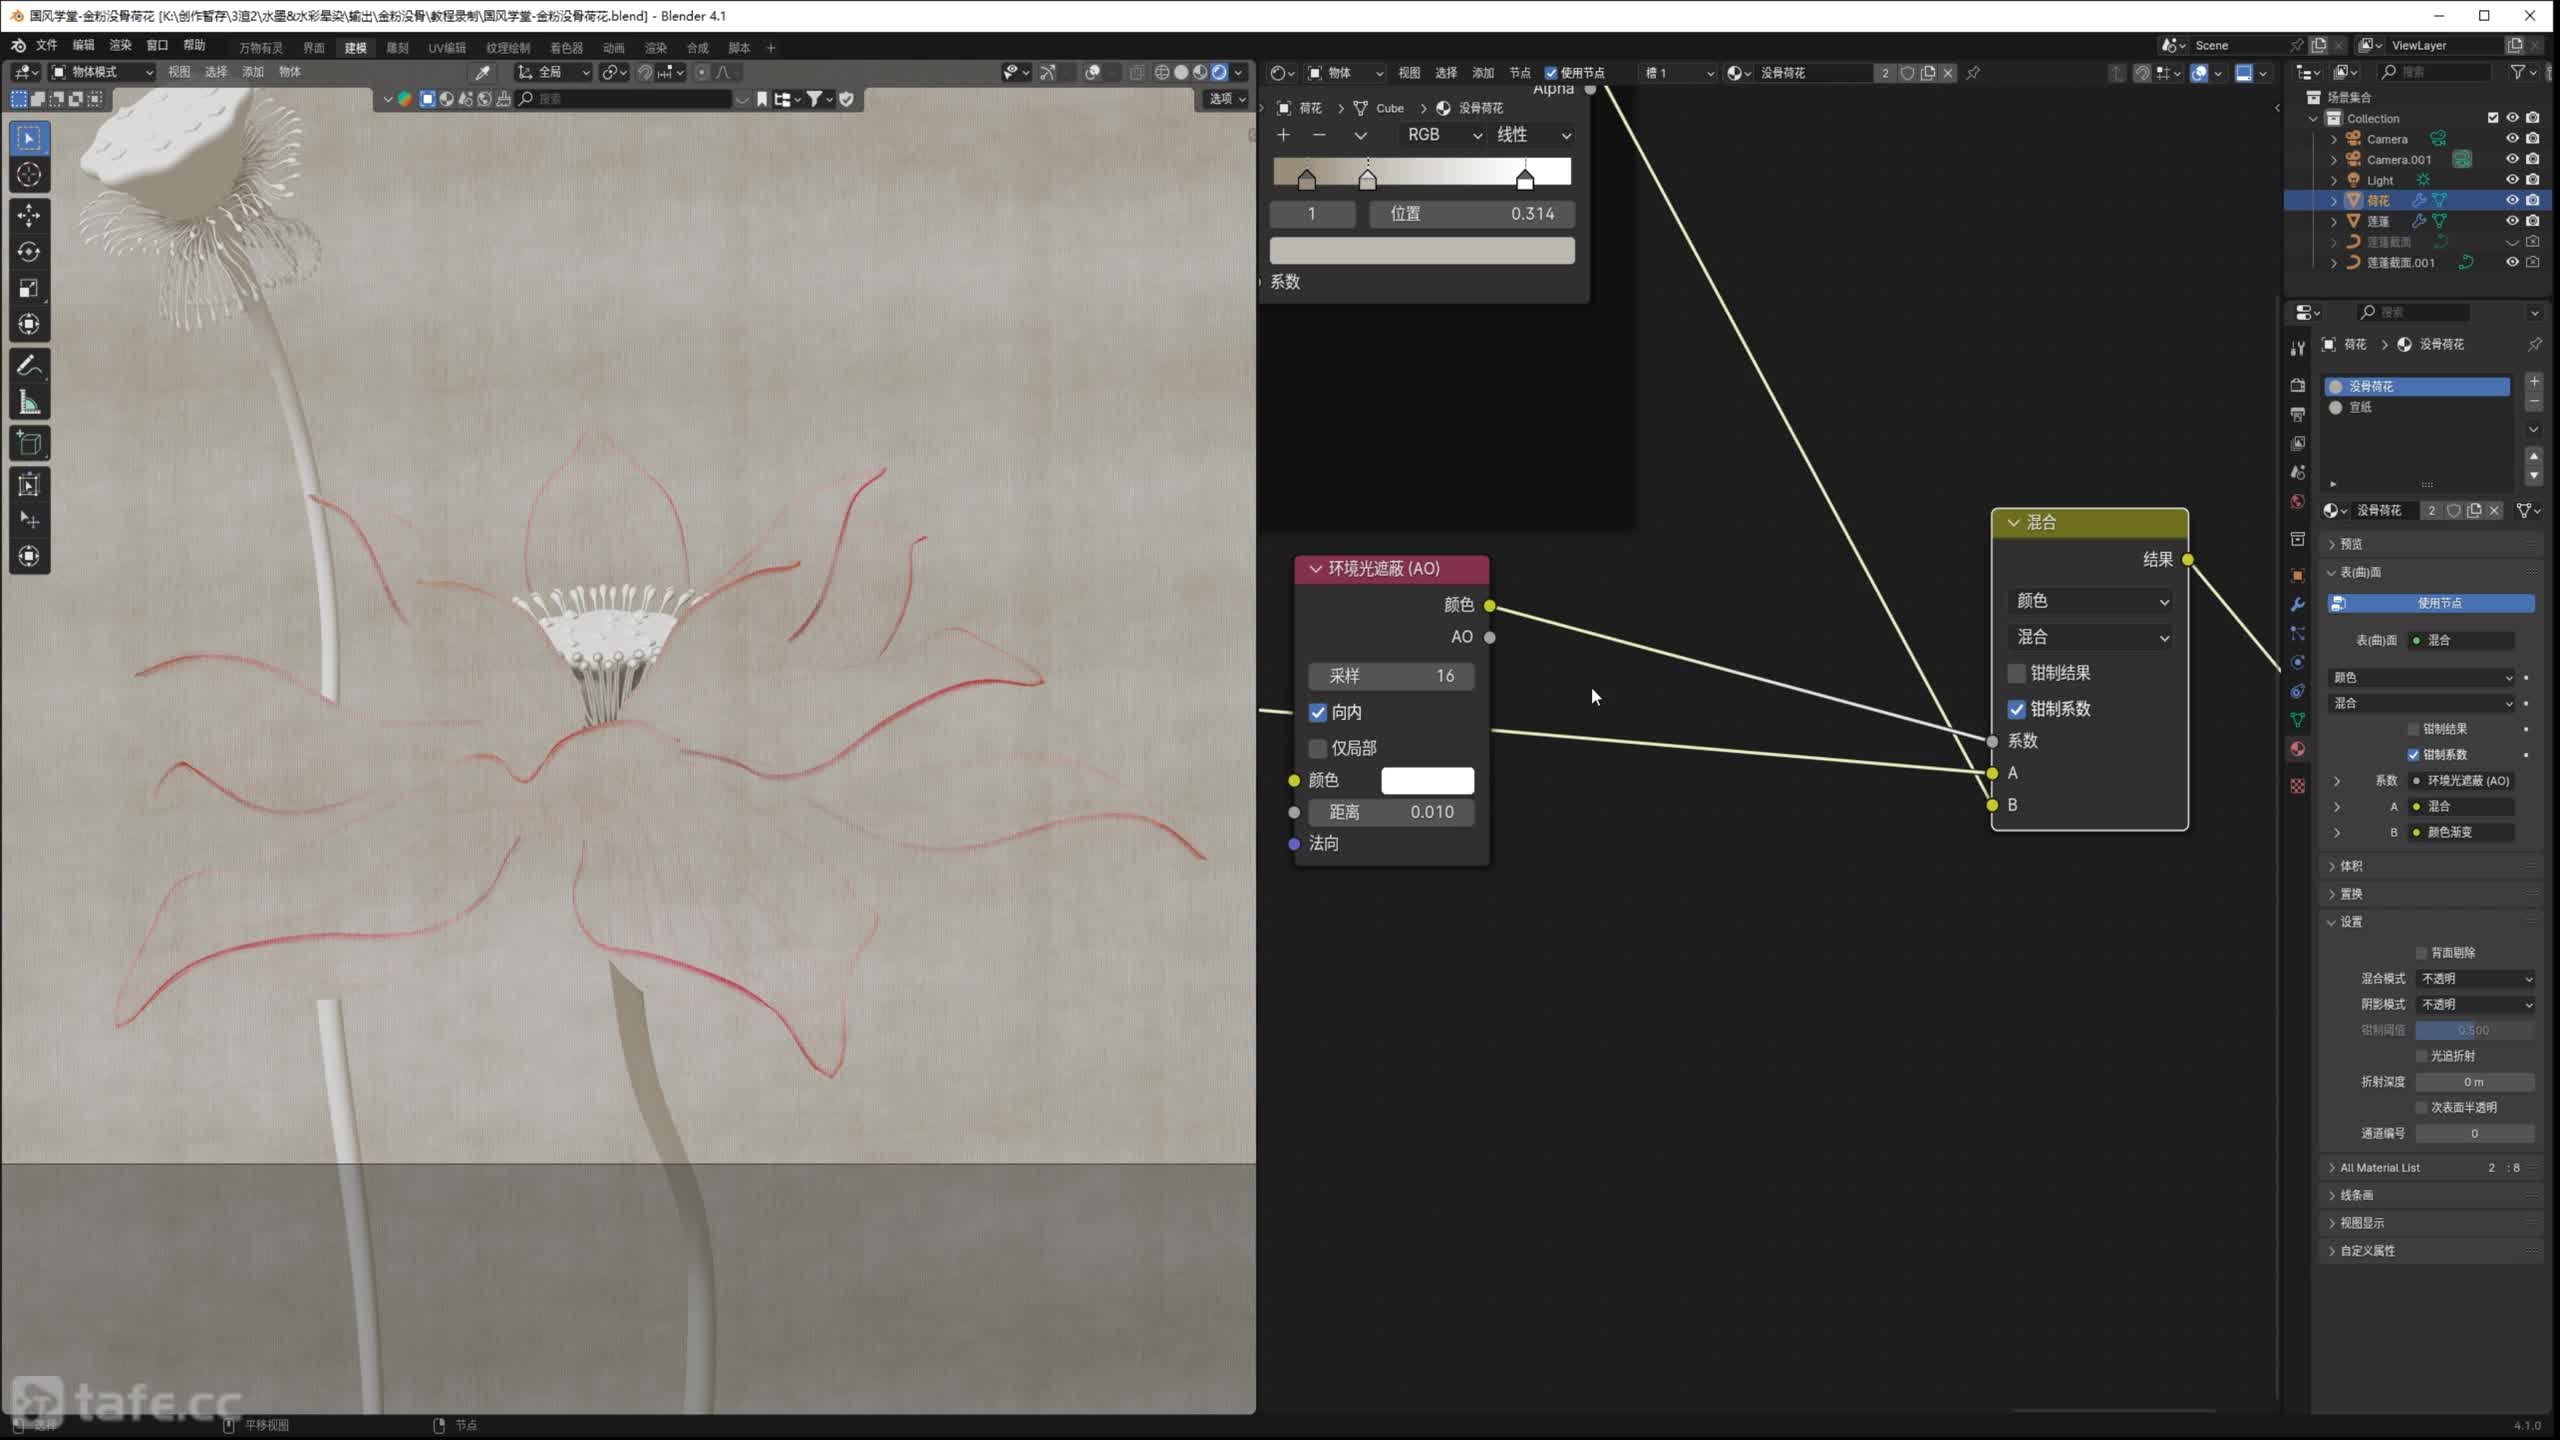The width and height of the screenshot is (2560, 1440).
Task: Open the 颜色 data type dropdown in Mix node
Action: click(2091, 601)
